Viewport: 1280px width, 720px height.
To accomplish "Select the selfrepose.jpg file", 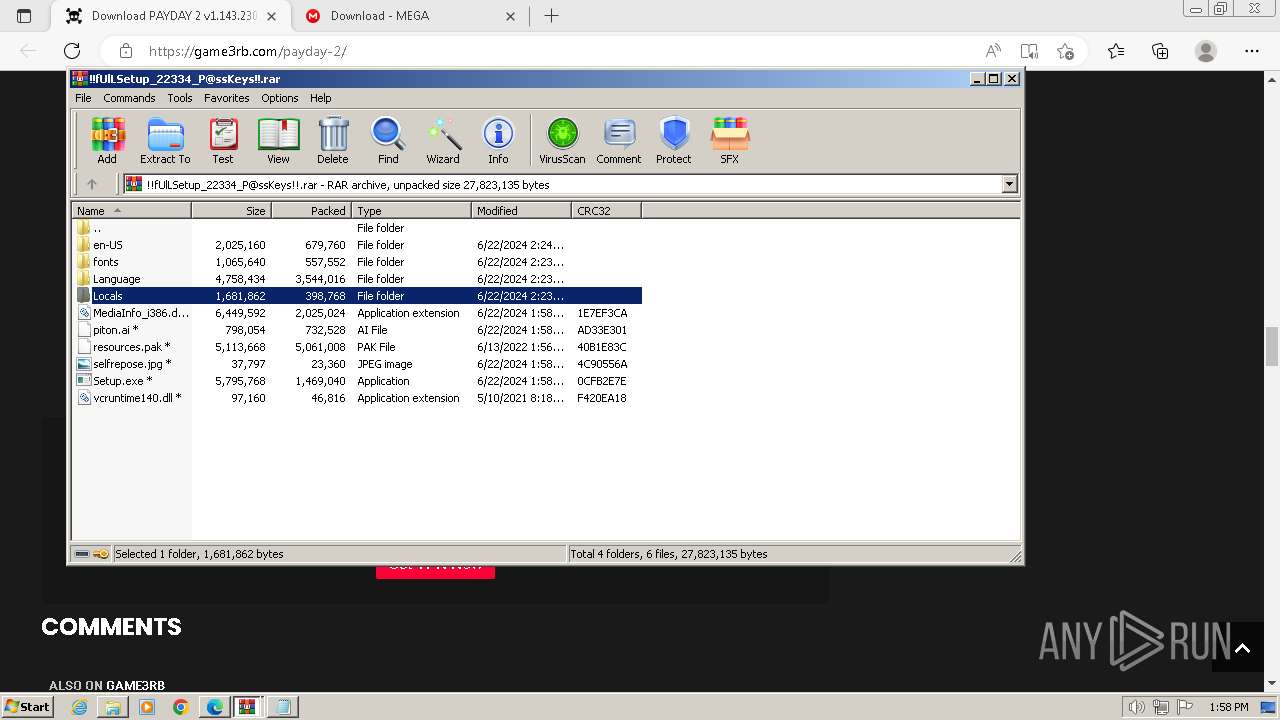I will (x=358, y=364).
